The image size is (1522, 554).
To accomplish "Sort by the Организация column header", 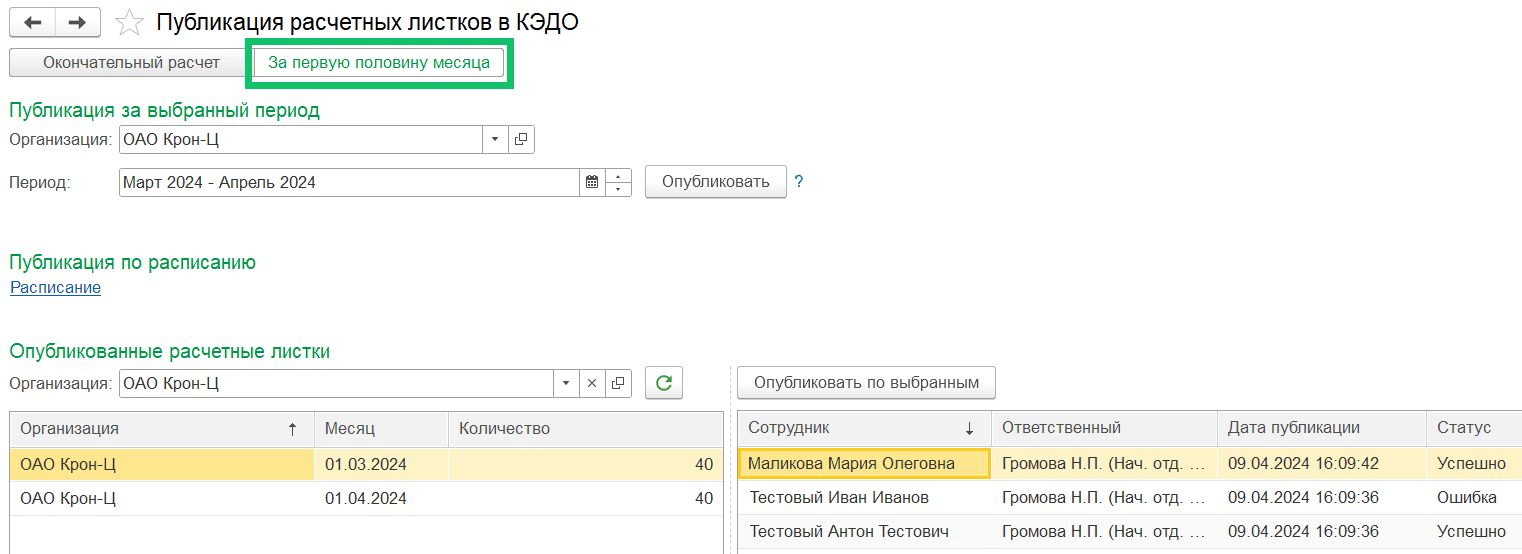I will [x=162, y=428].
